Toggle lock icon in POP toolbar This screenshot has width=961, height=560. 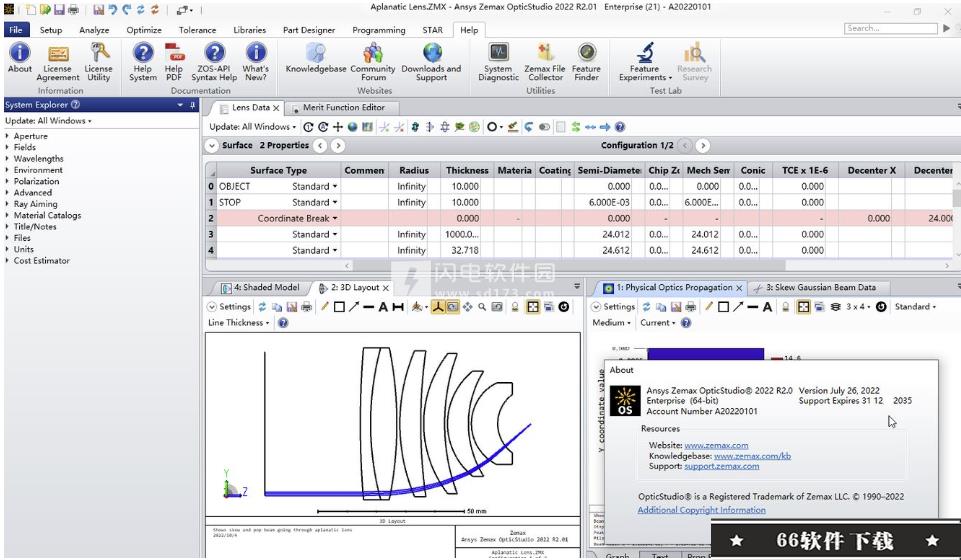[785, 307]
